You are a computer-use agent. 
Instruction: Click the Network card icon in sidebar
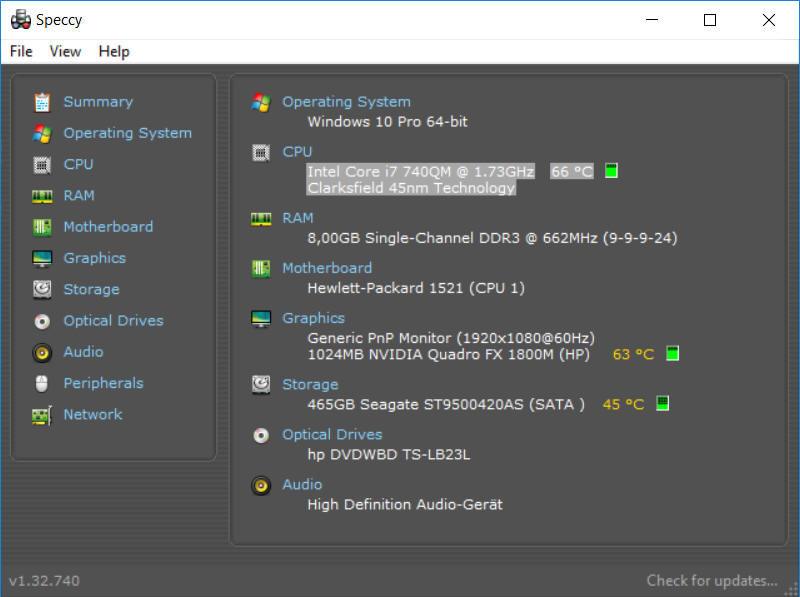click(x=42, y=415)
